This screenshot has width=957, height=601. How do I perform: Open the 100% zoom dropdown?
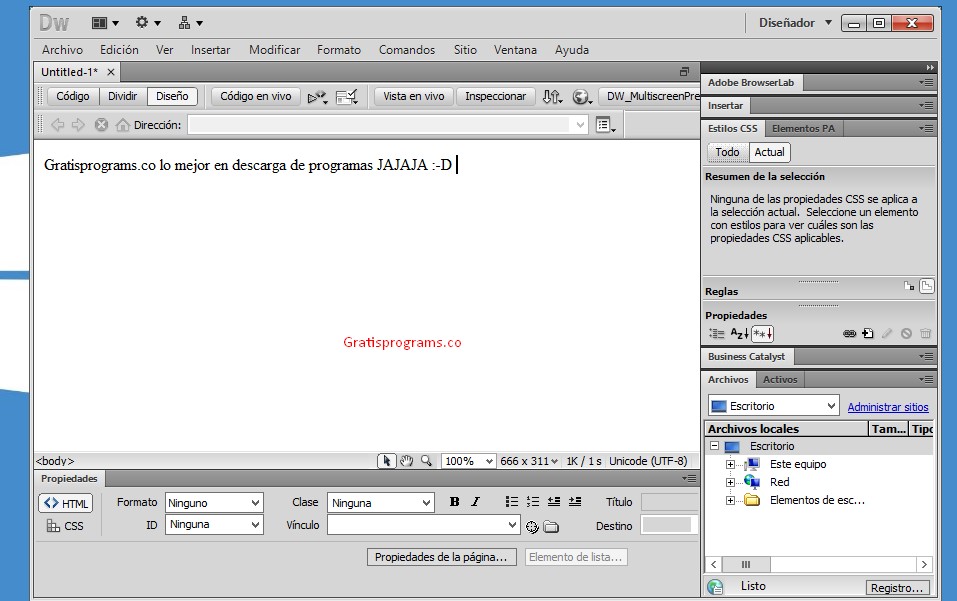pos(468,461)
